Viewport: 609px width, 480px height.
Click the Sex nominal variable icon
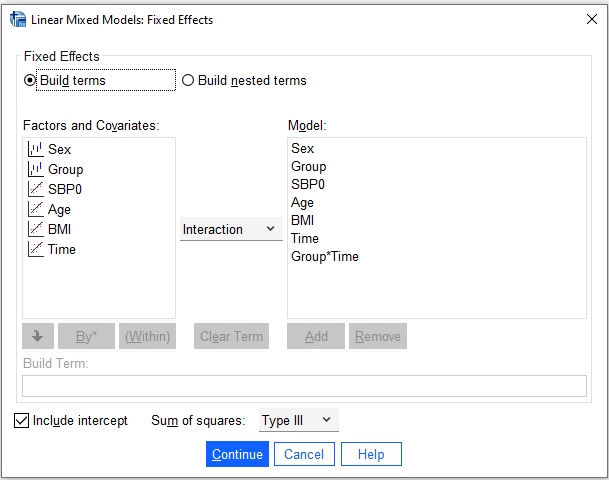(36, 149)
